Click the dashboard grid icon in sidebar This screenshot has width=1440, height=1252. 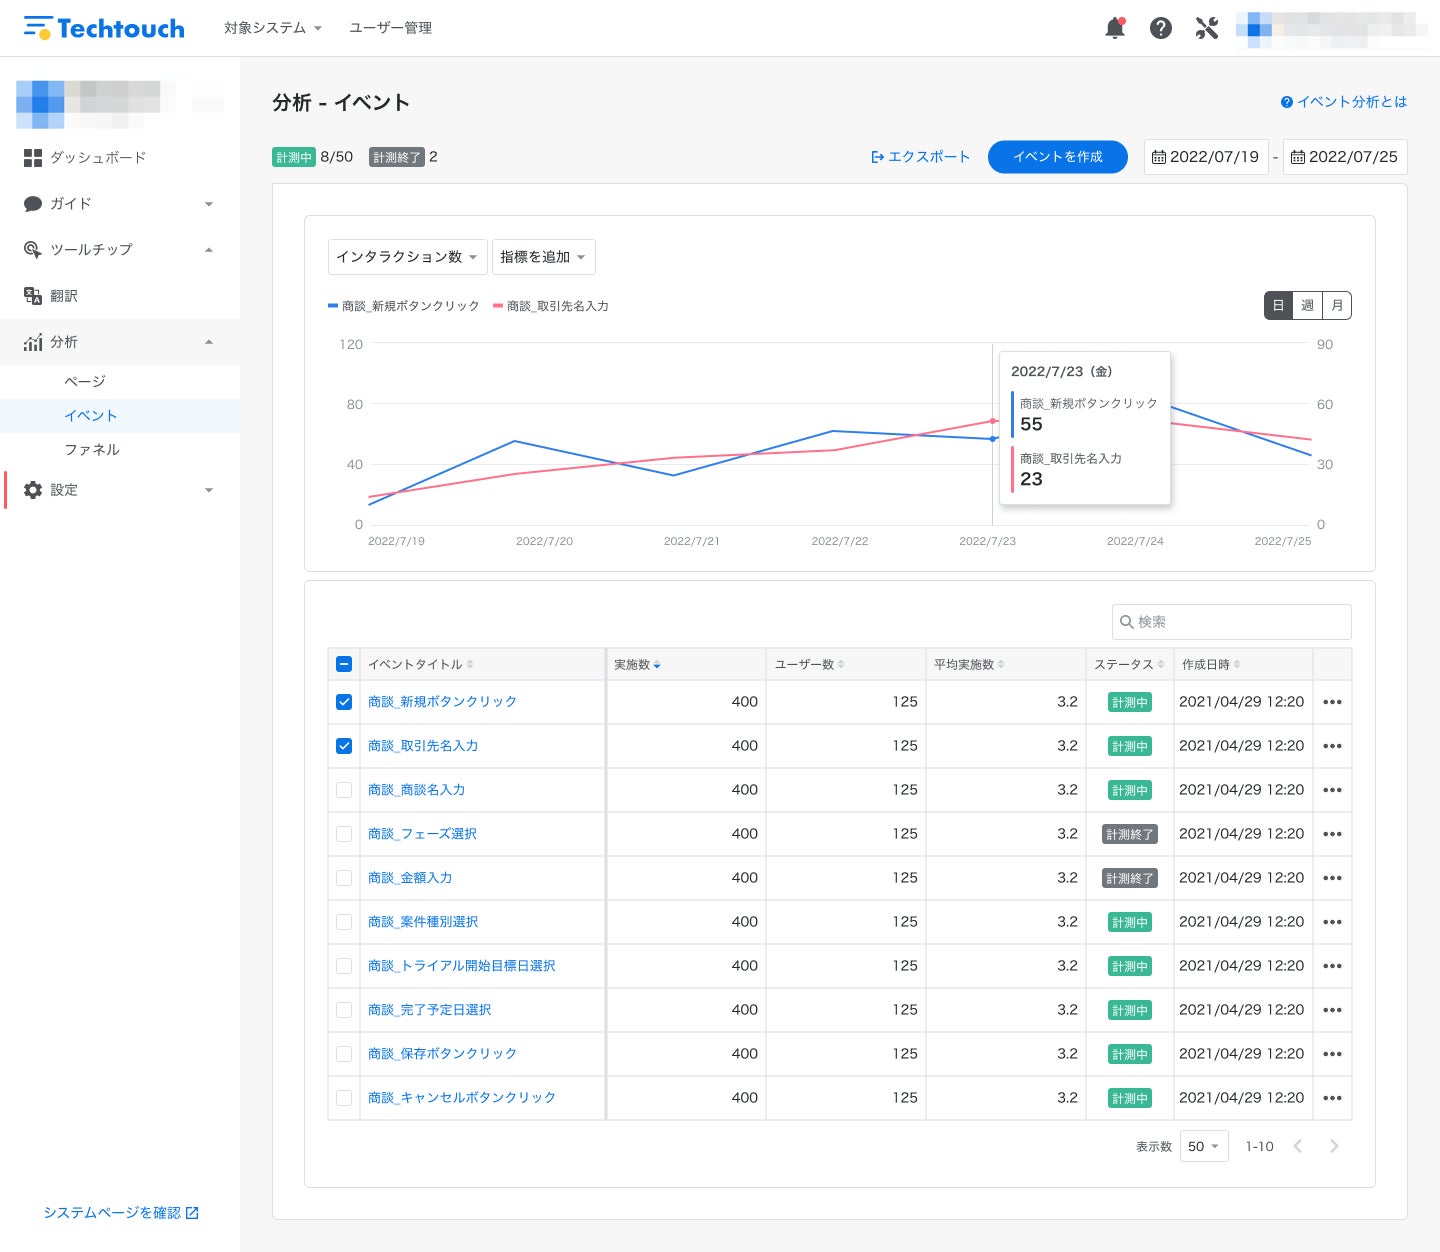pos(33,158)
